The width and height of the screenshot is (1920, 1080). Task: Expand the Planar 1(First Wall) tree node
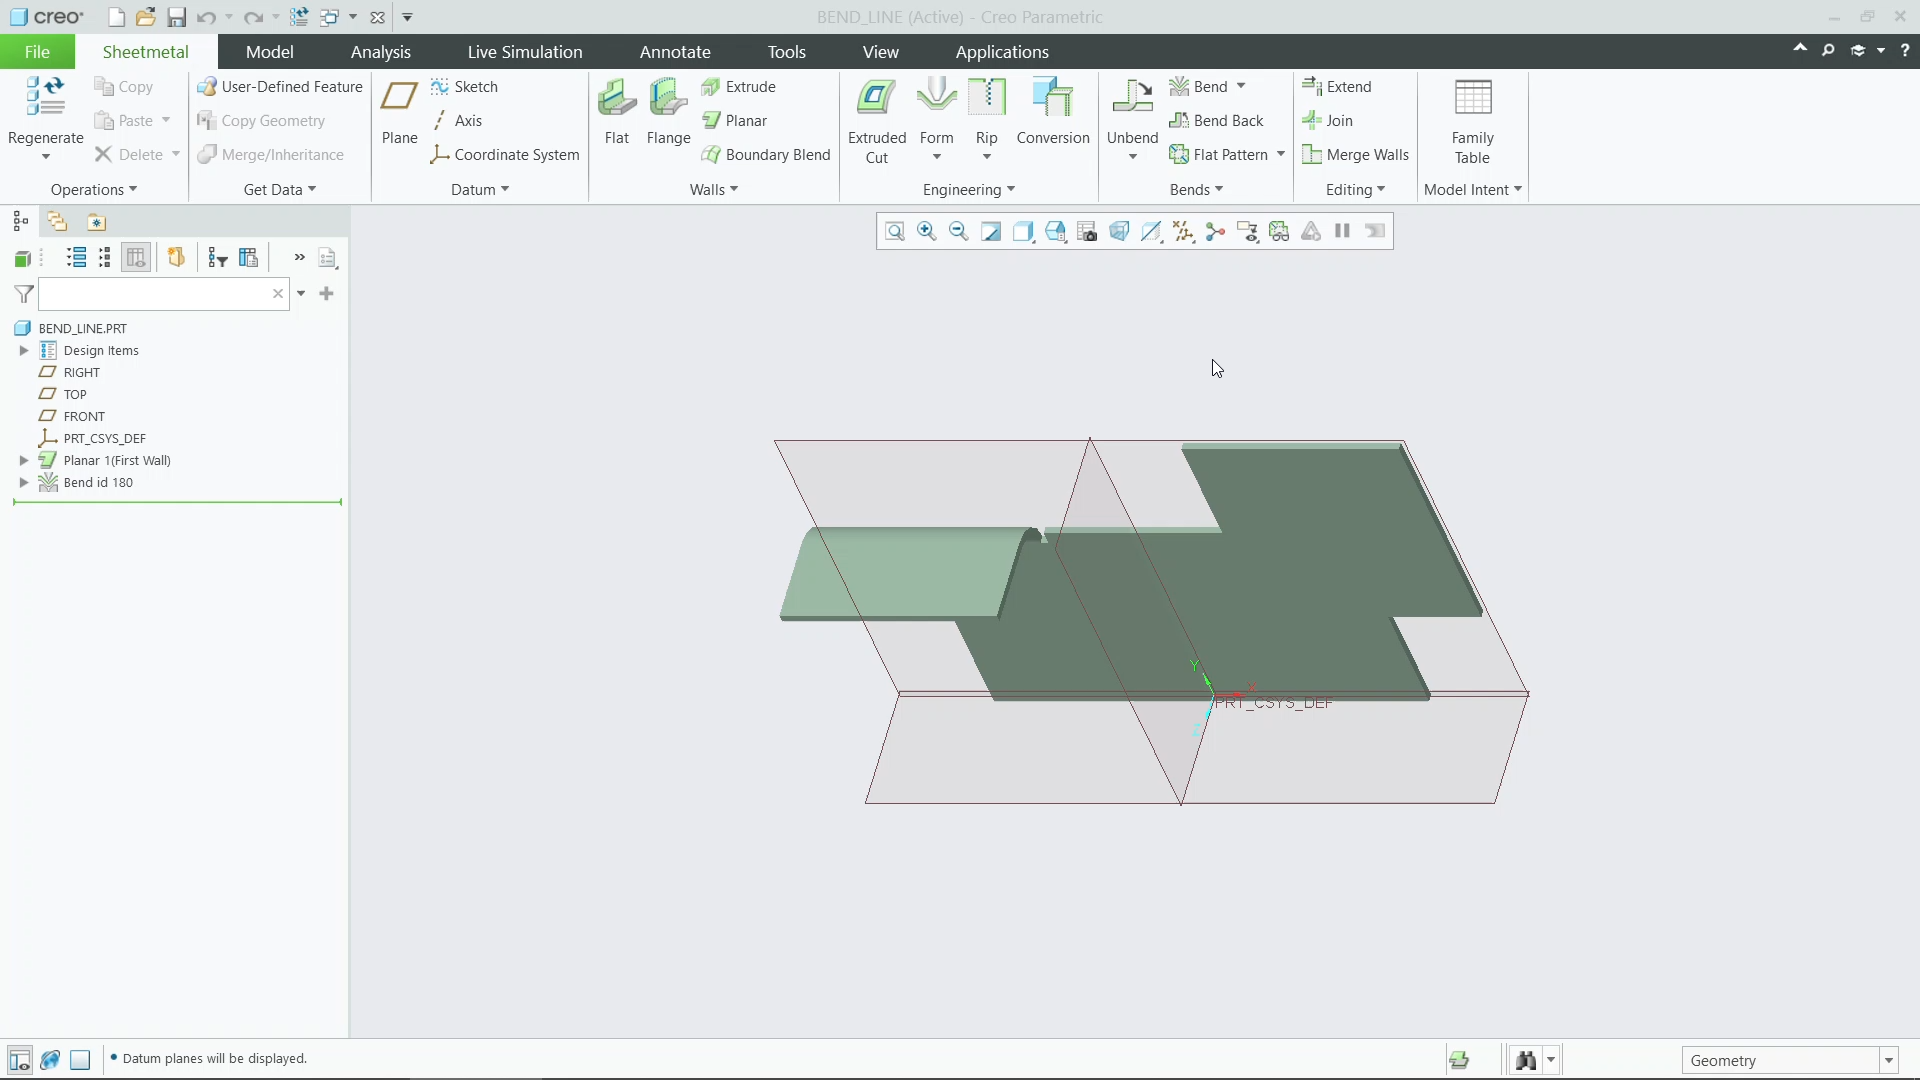24,460
